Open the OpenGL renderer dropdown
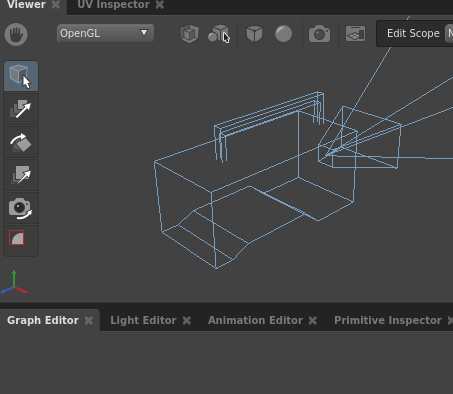 pyautogui.click(x=105, y=33)
